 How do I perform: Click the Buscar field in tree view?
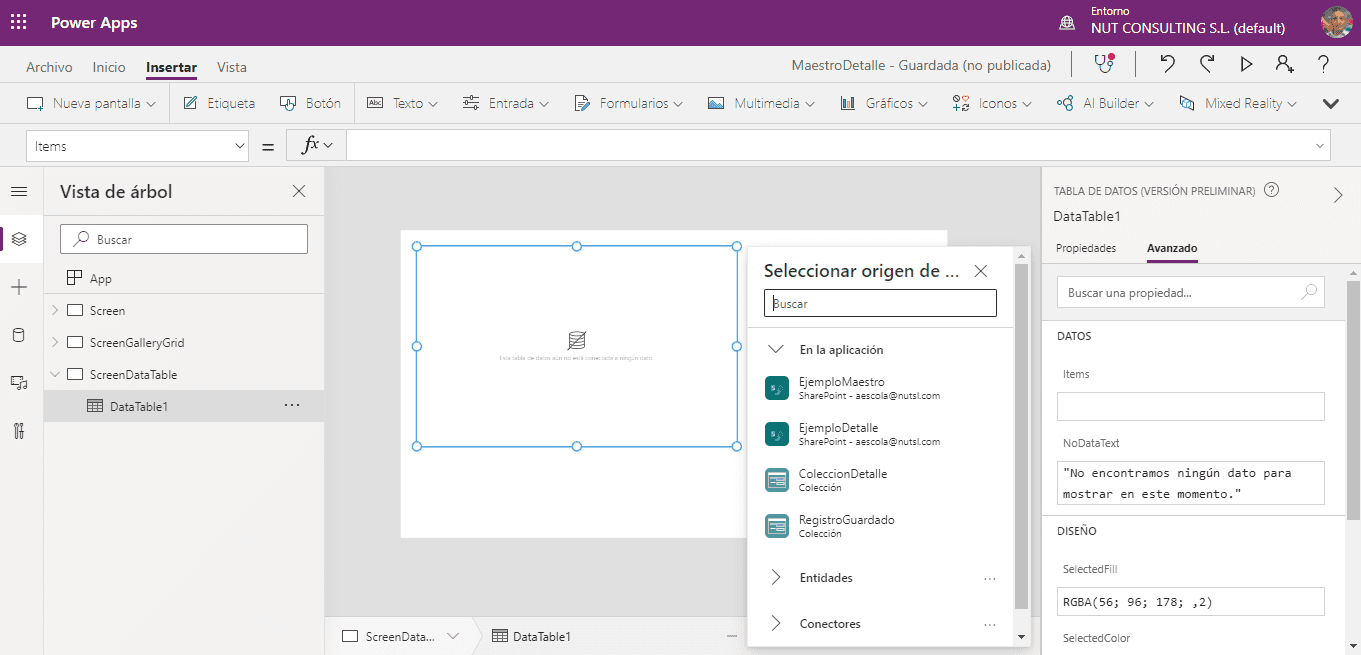pos(184,239)
